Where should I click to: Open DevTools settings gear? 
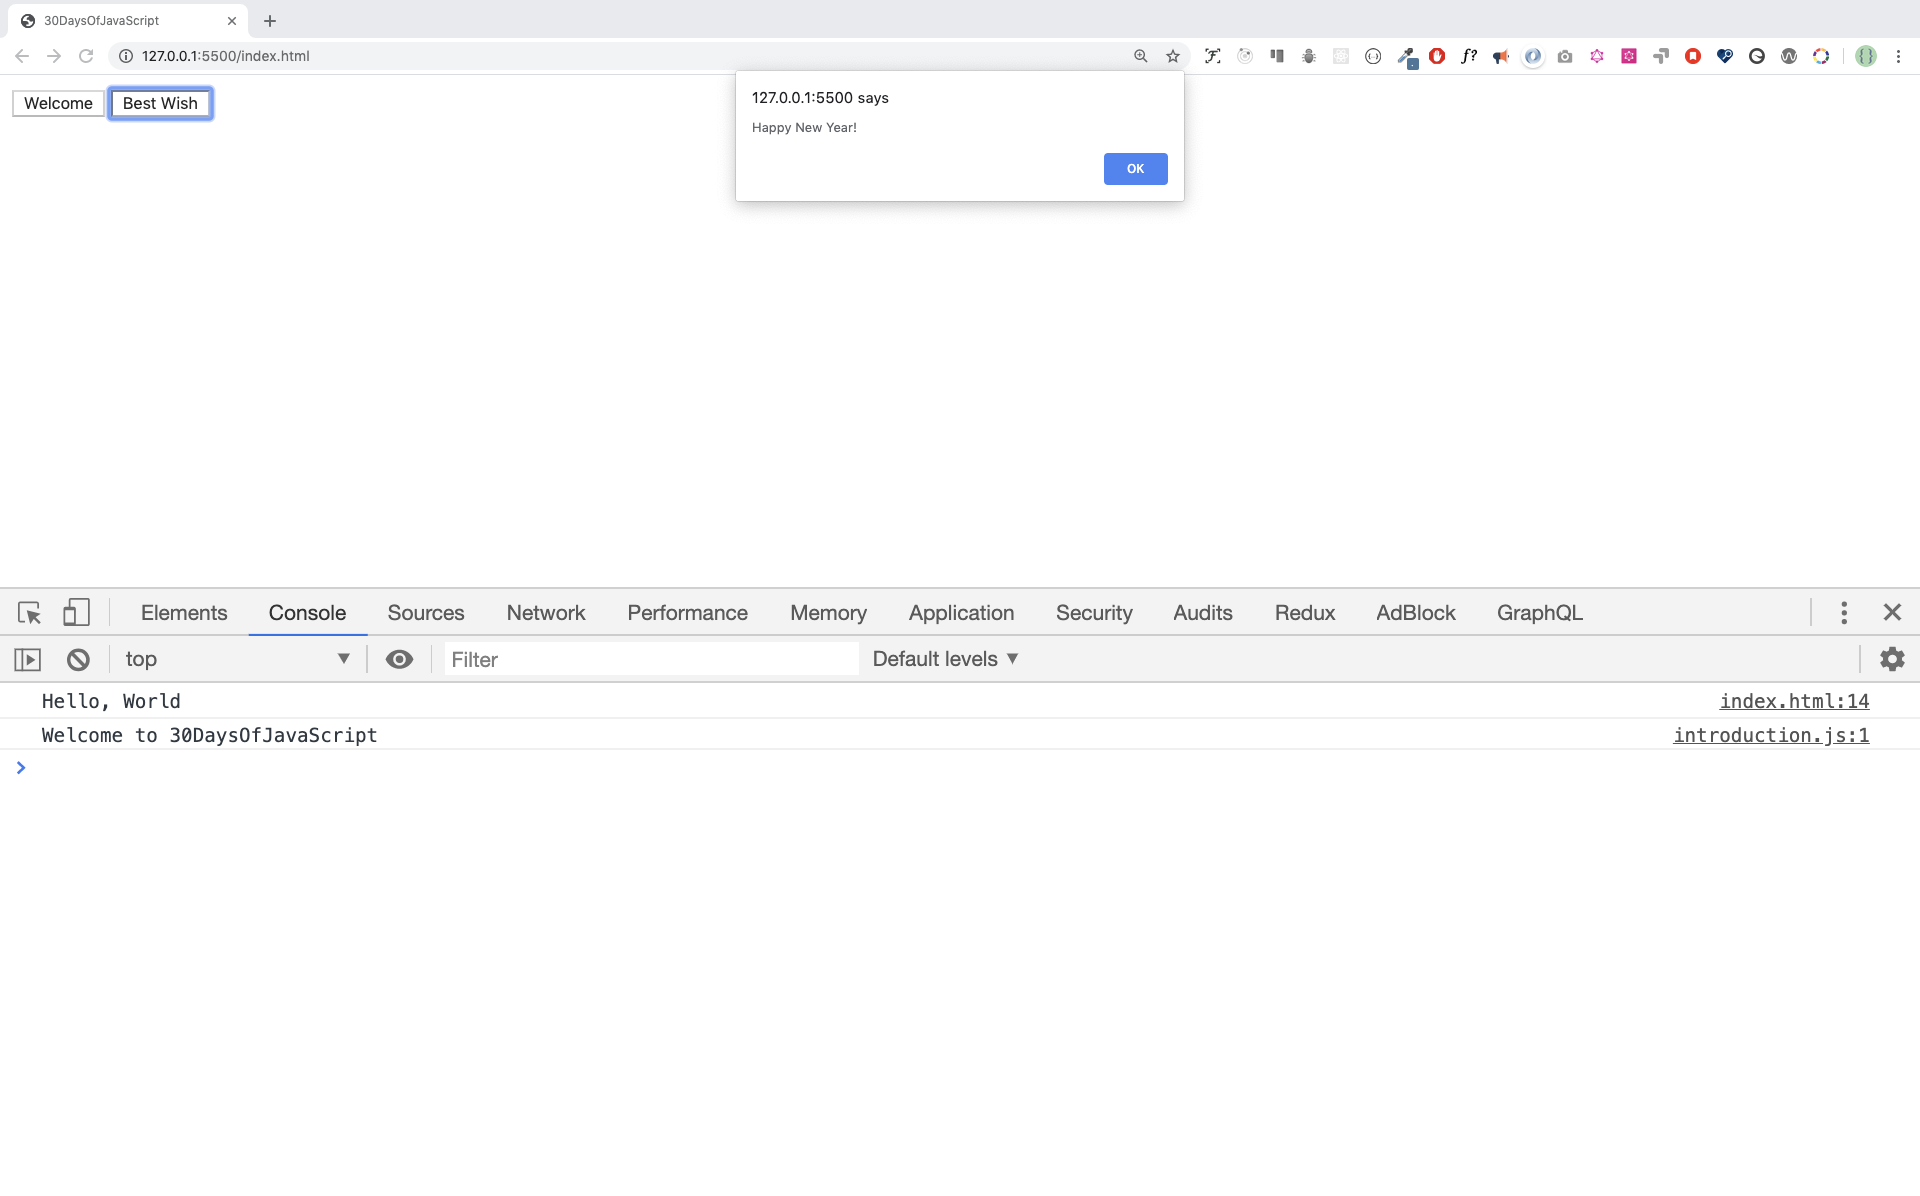pos(1891,659)
